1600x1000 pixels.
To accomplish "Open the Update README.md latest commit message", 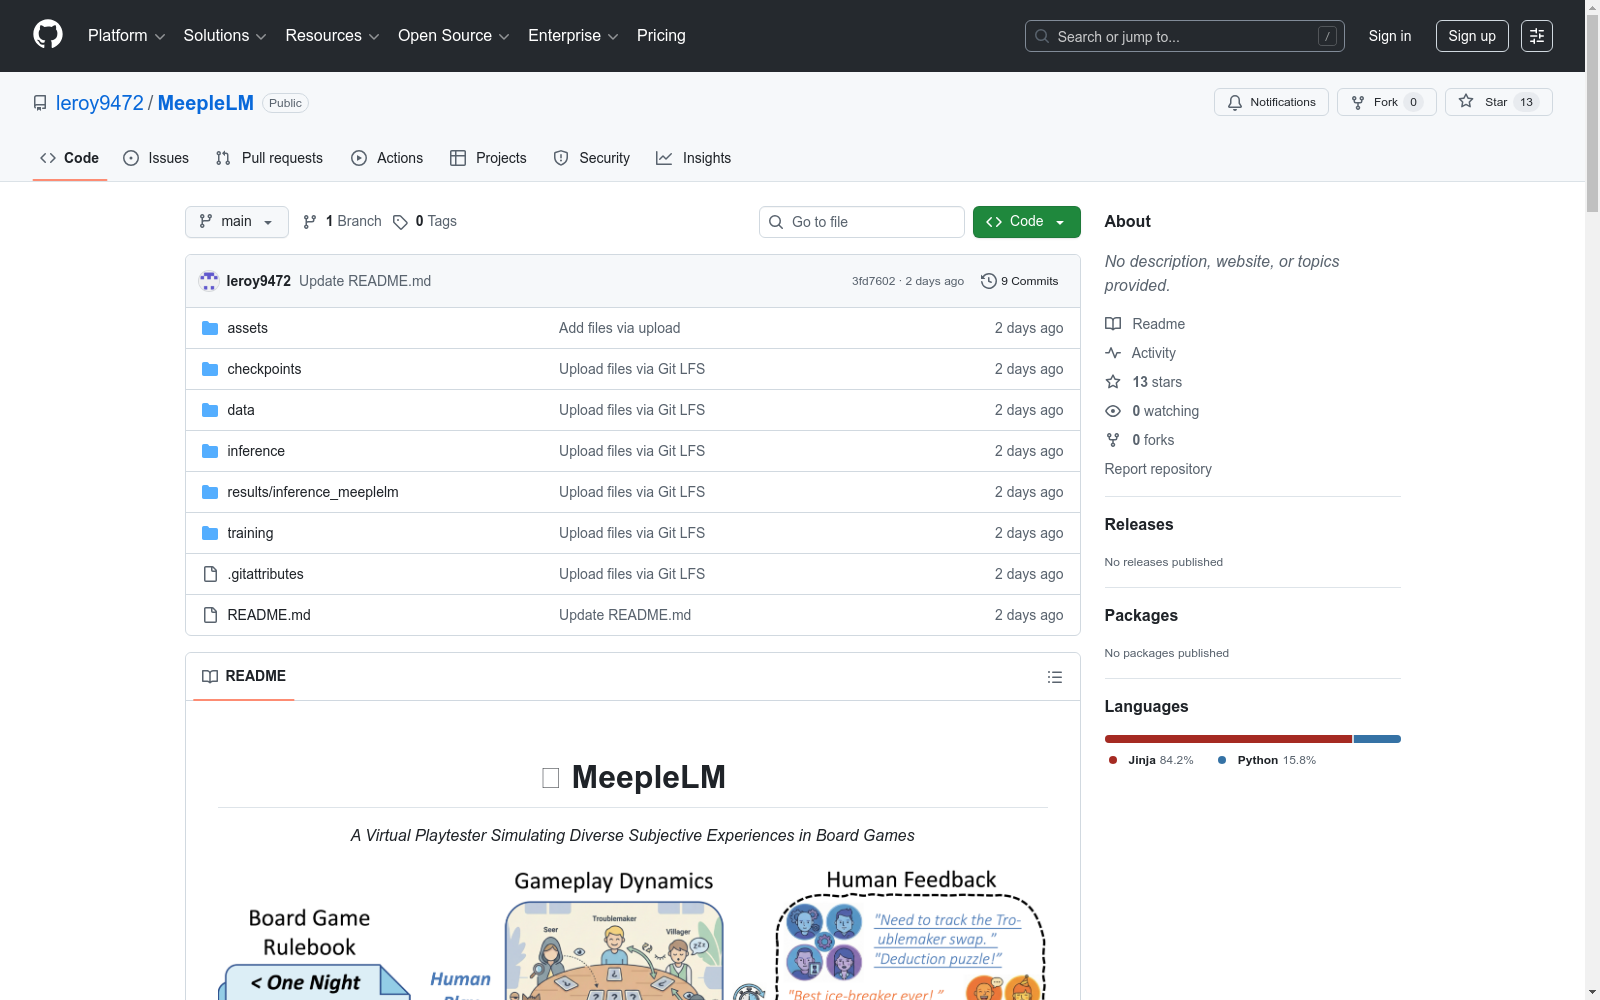I will 365,281.
